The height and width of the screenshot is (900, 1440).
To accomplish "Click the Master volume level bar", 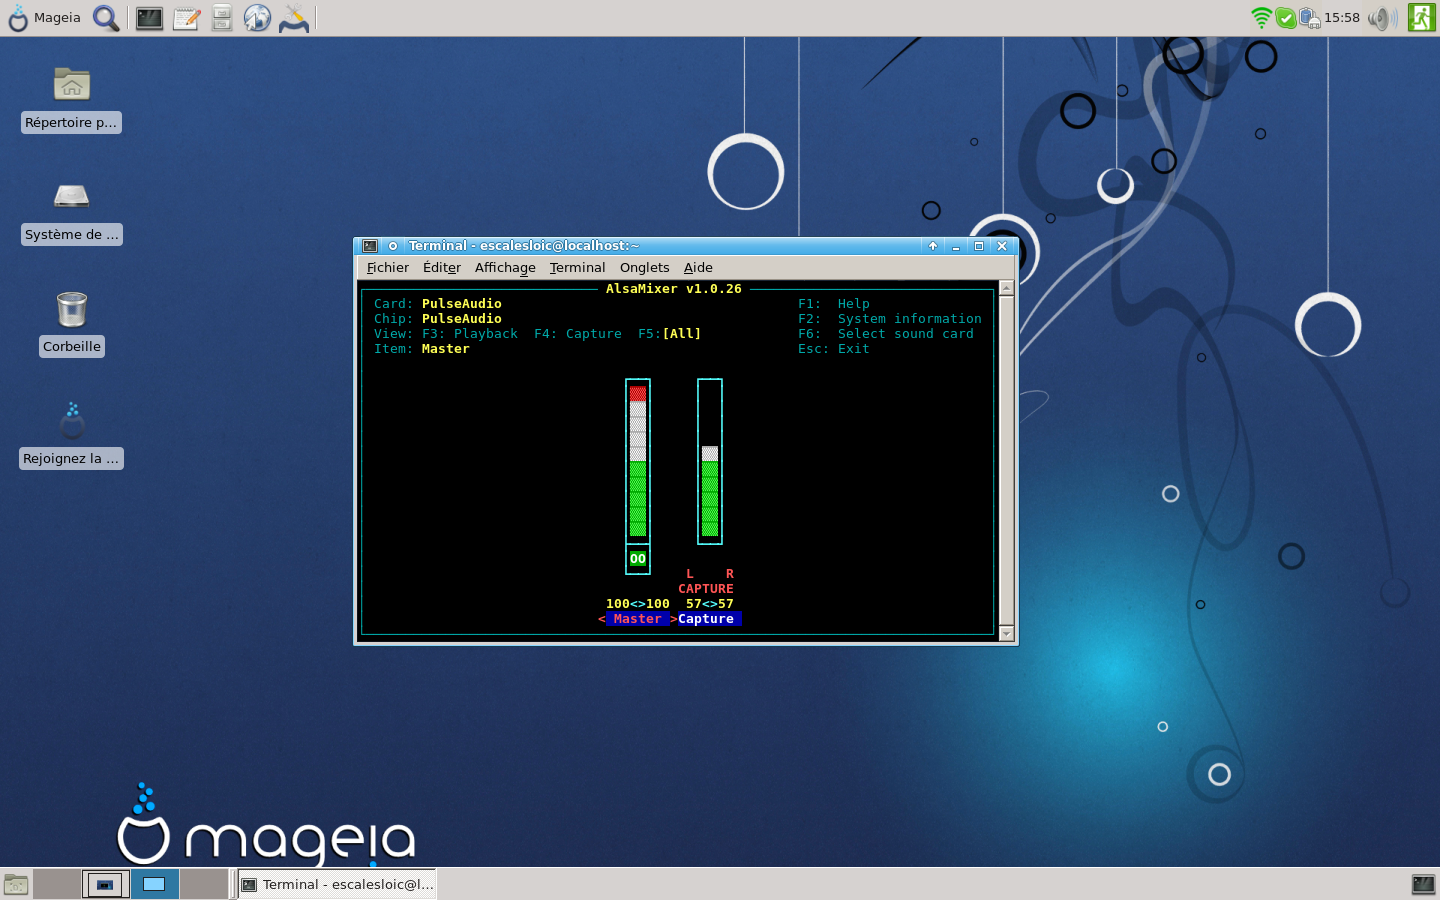I will coord(638,461).
